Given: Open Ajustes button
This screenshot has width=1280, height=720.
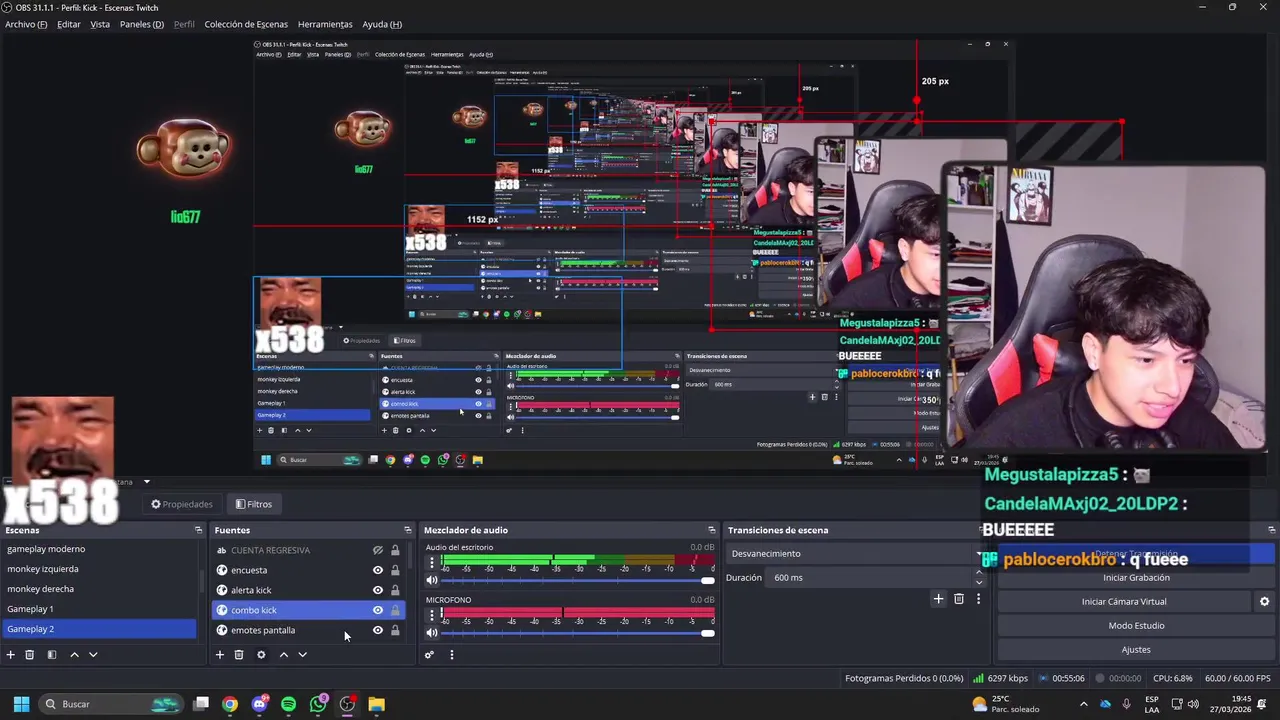Looking at the screenshot, I should click(1136, 650).
